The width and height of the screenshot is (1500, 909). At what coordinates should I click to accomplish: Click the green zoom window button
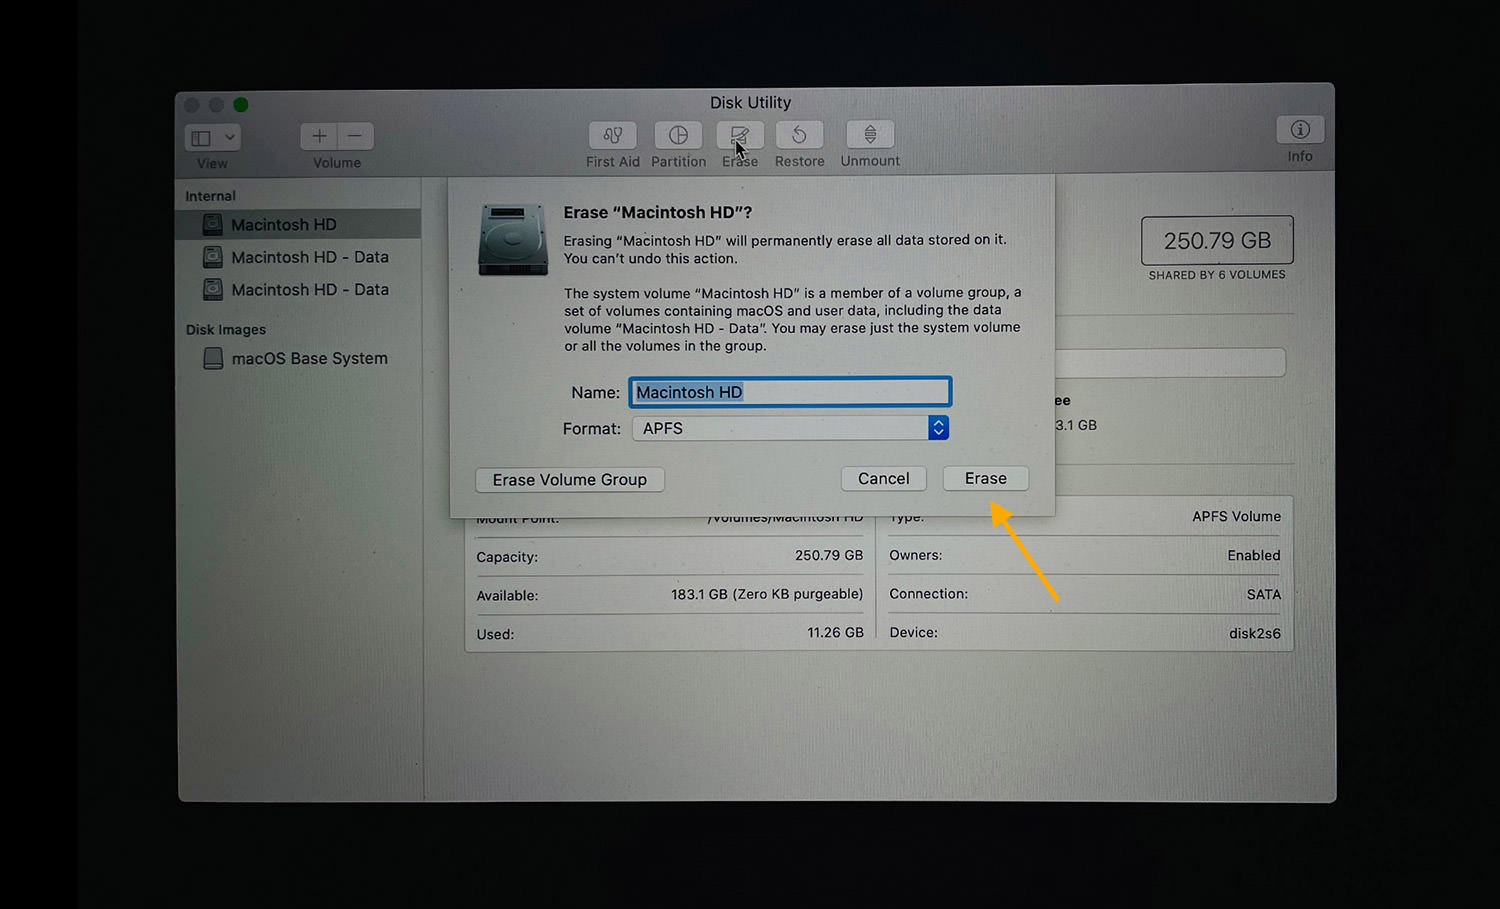[x=241, y=105]
